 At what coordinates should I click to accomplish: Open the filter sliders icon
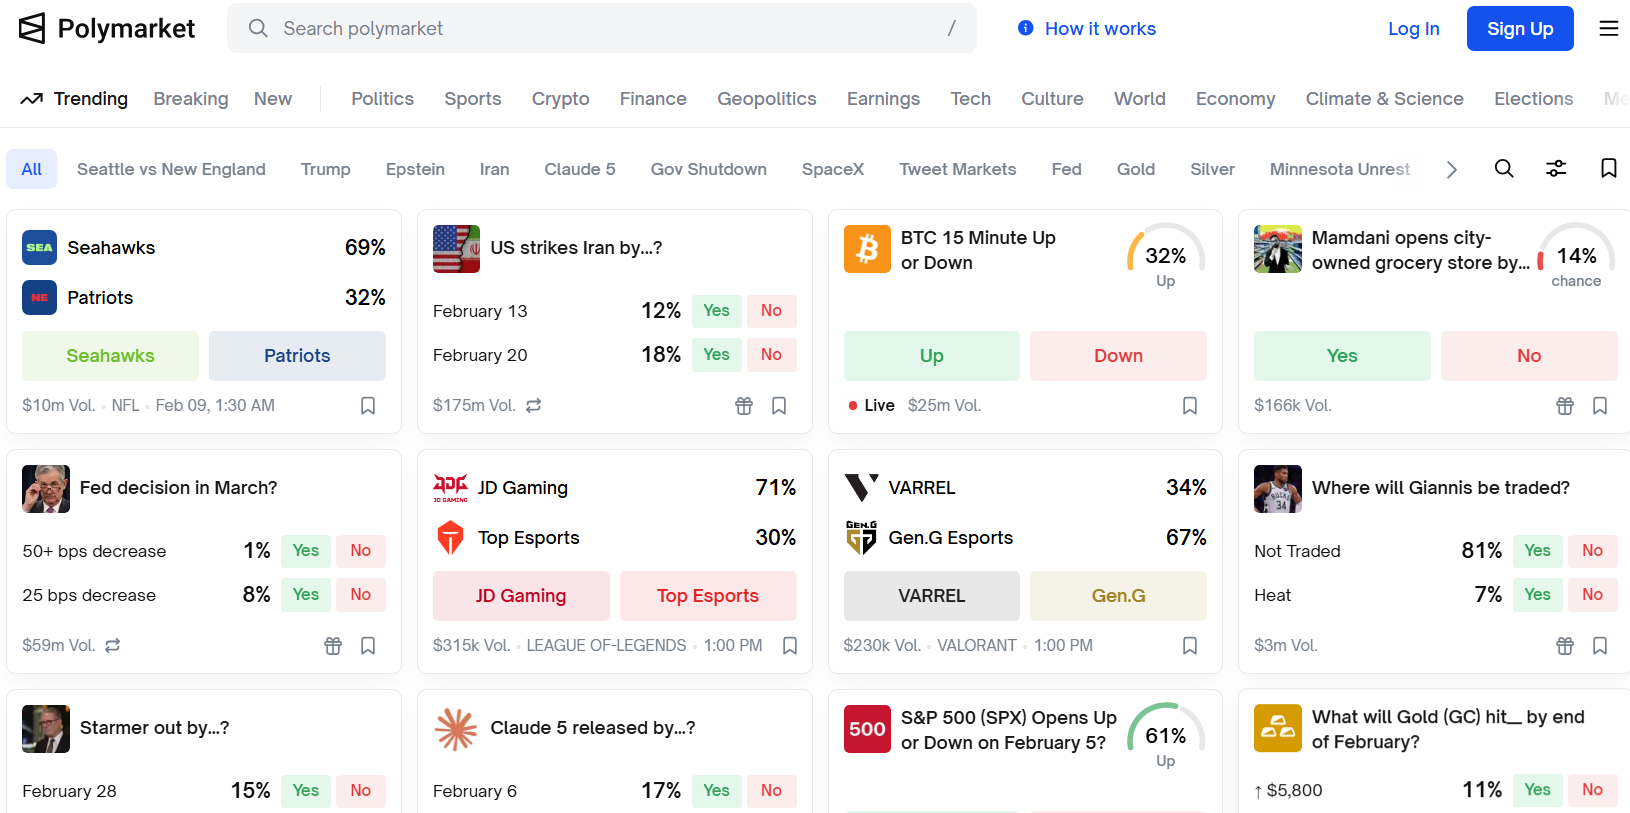tap(1556, 169)
